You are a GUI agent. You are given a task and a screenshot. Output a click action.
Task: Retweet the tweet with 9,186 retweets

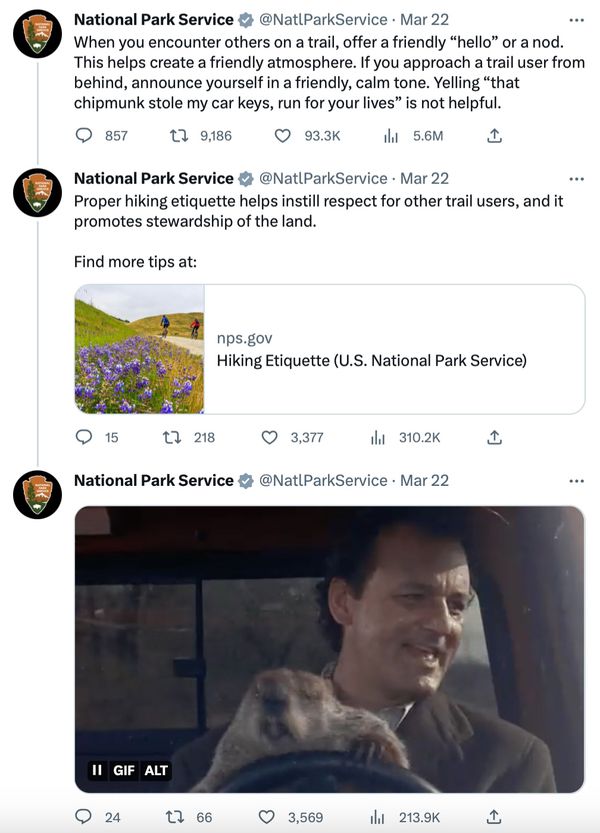(179, 136)
